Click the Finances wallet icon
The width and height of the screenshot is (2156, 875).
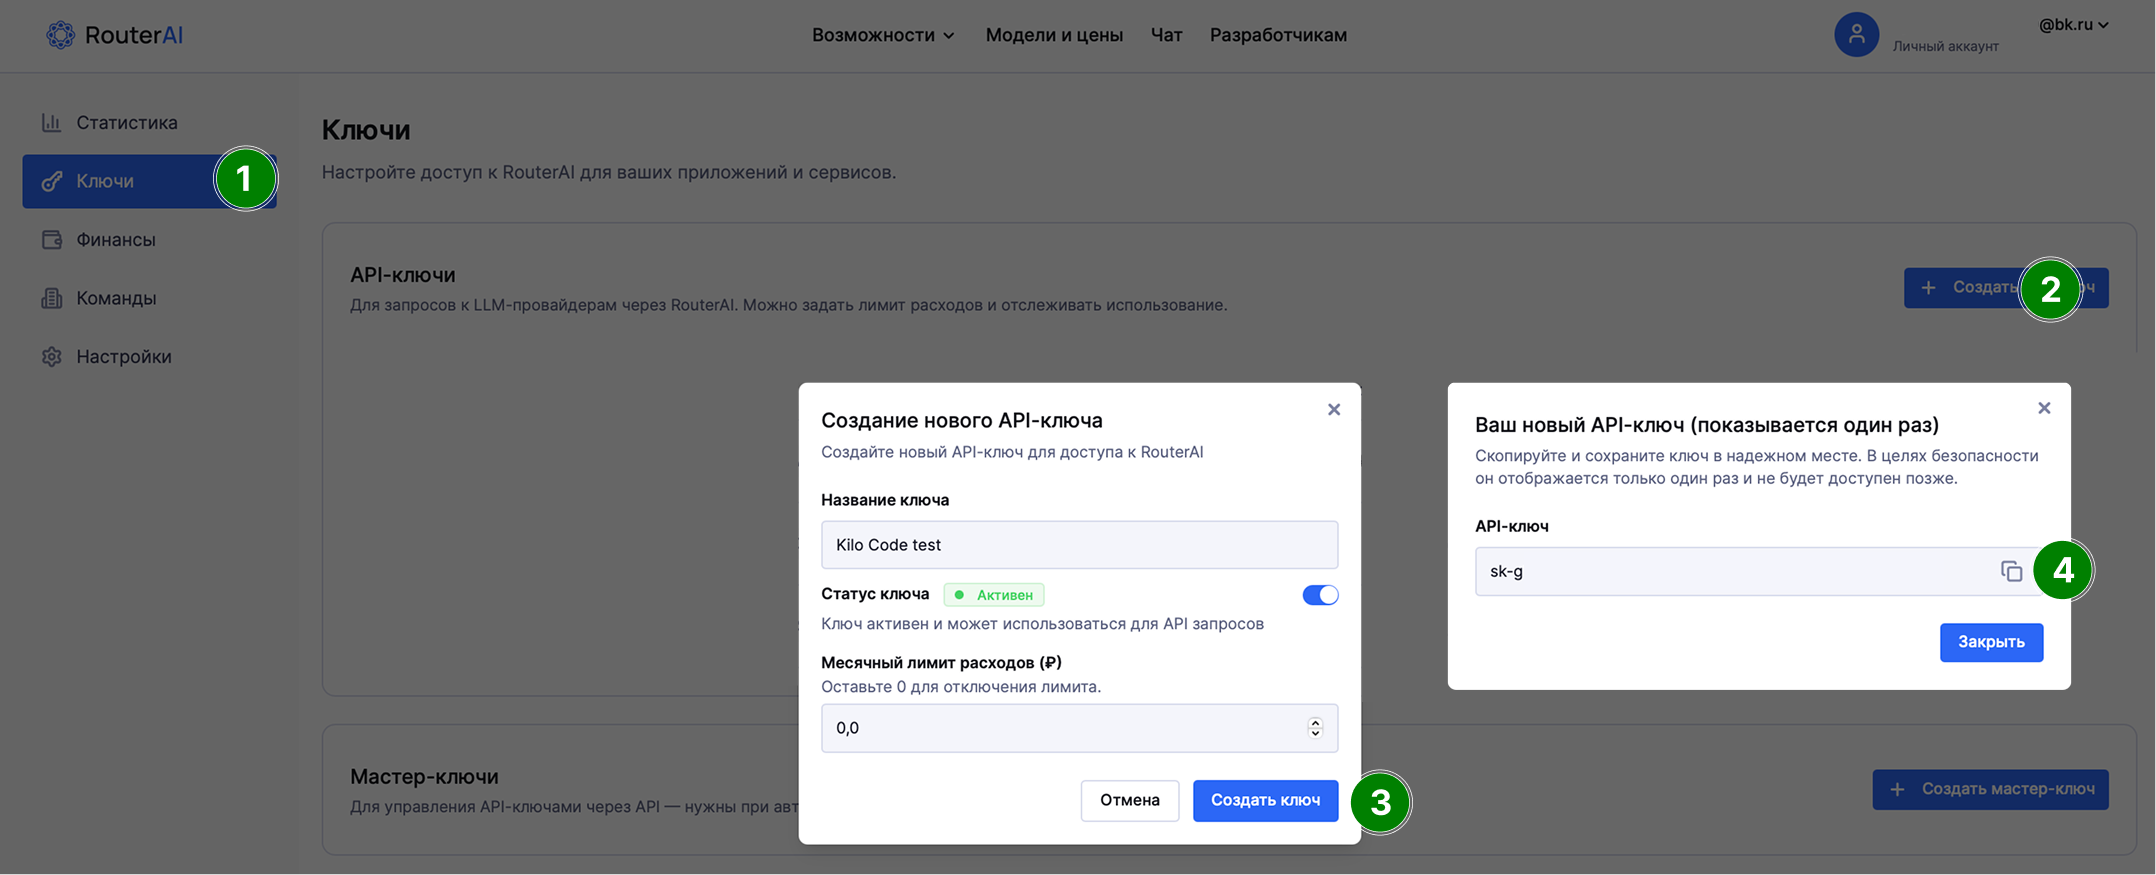pos(51,239)
